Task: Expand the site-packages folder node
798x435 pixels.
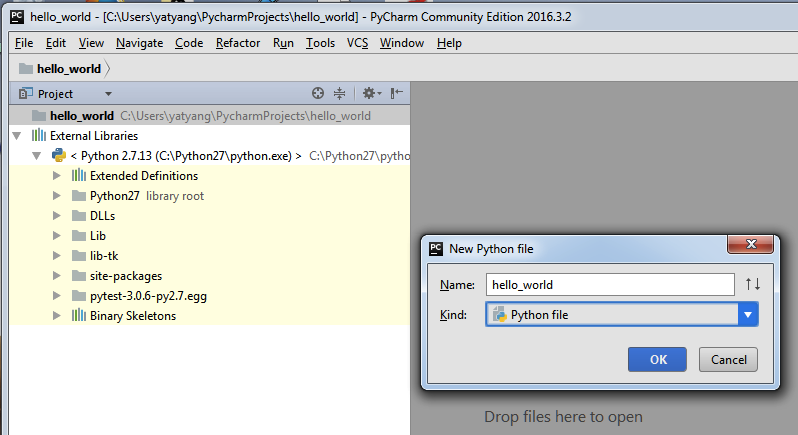Action: (56, 275)
